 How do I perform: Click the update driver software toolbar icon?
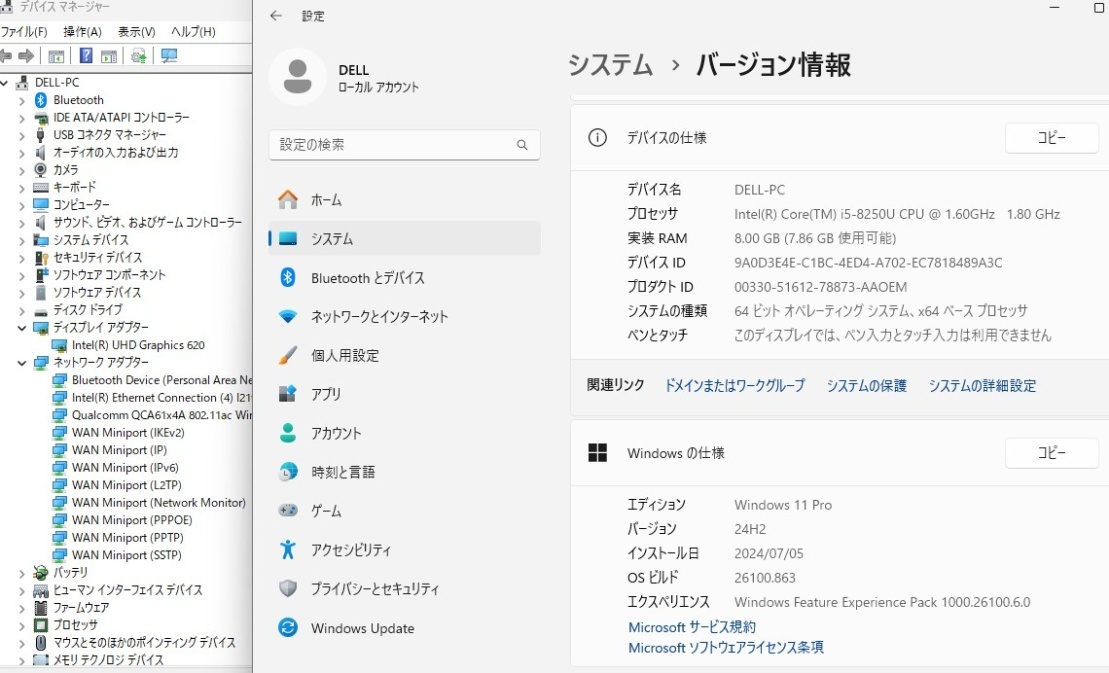[138, 56]
